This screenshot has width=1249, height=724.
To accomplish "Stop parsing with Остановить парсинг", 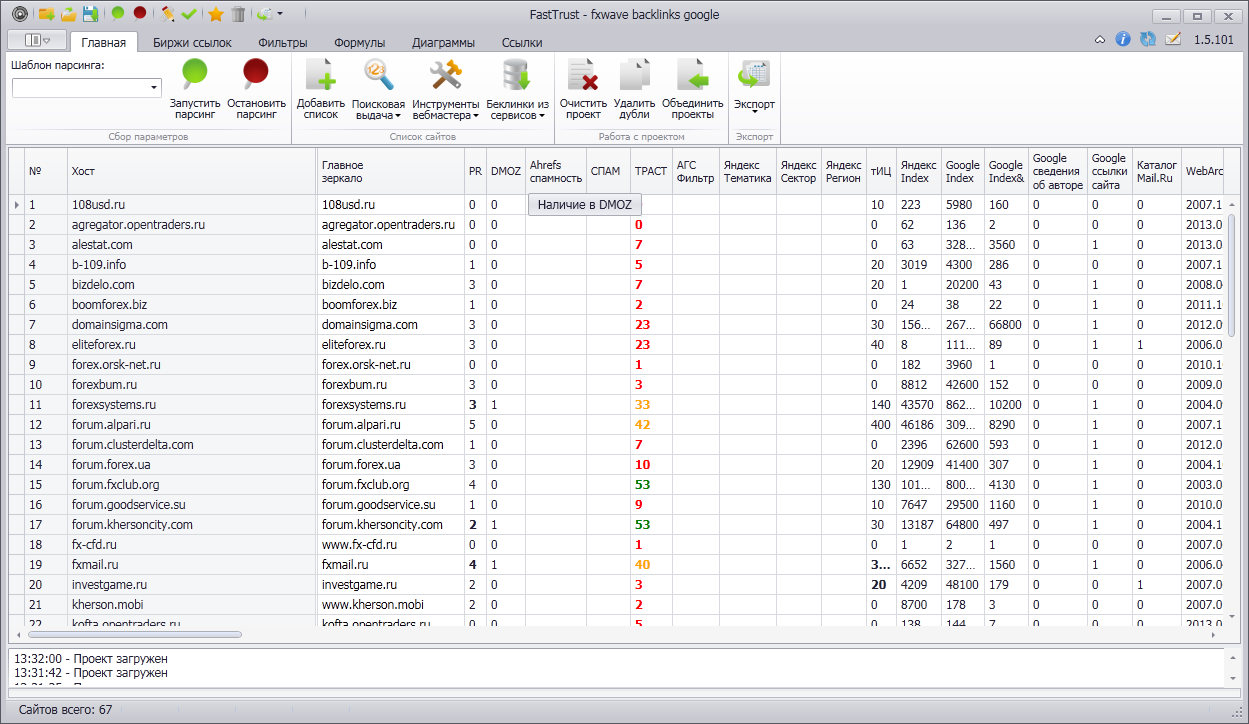I will 256,88.
